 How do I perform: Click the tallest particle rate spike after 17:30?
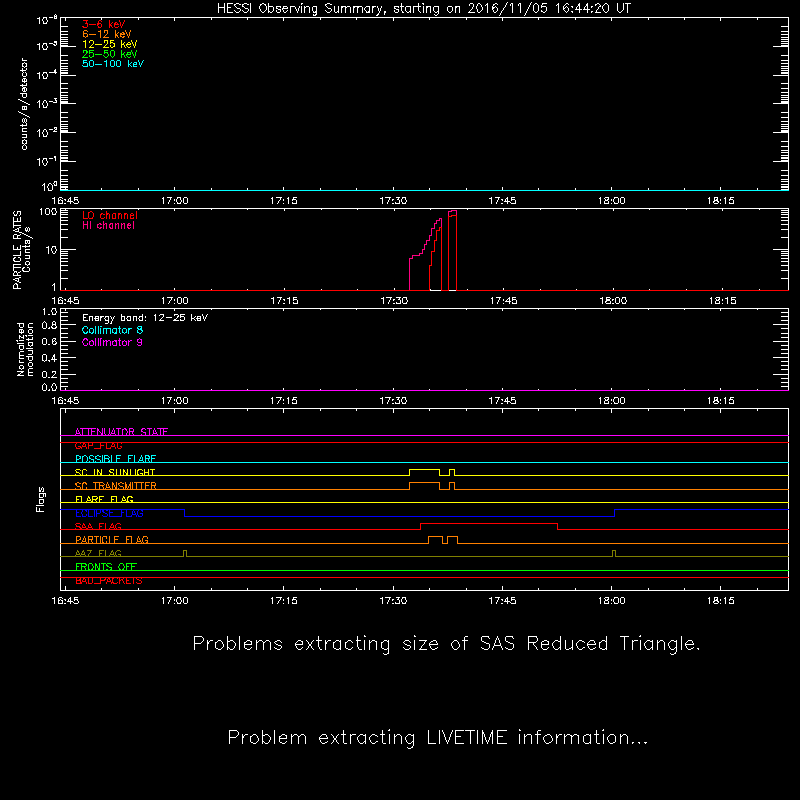(x=453, y=251)
